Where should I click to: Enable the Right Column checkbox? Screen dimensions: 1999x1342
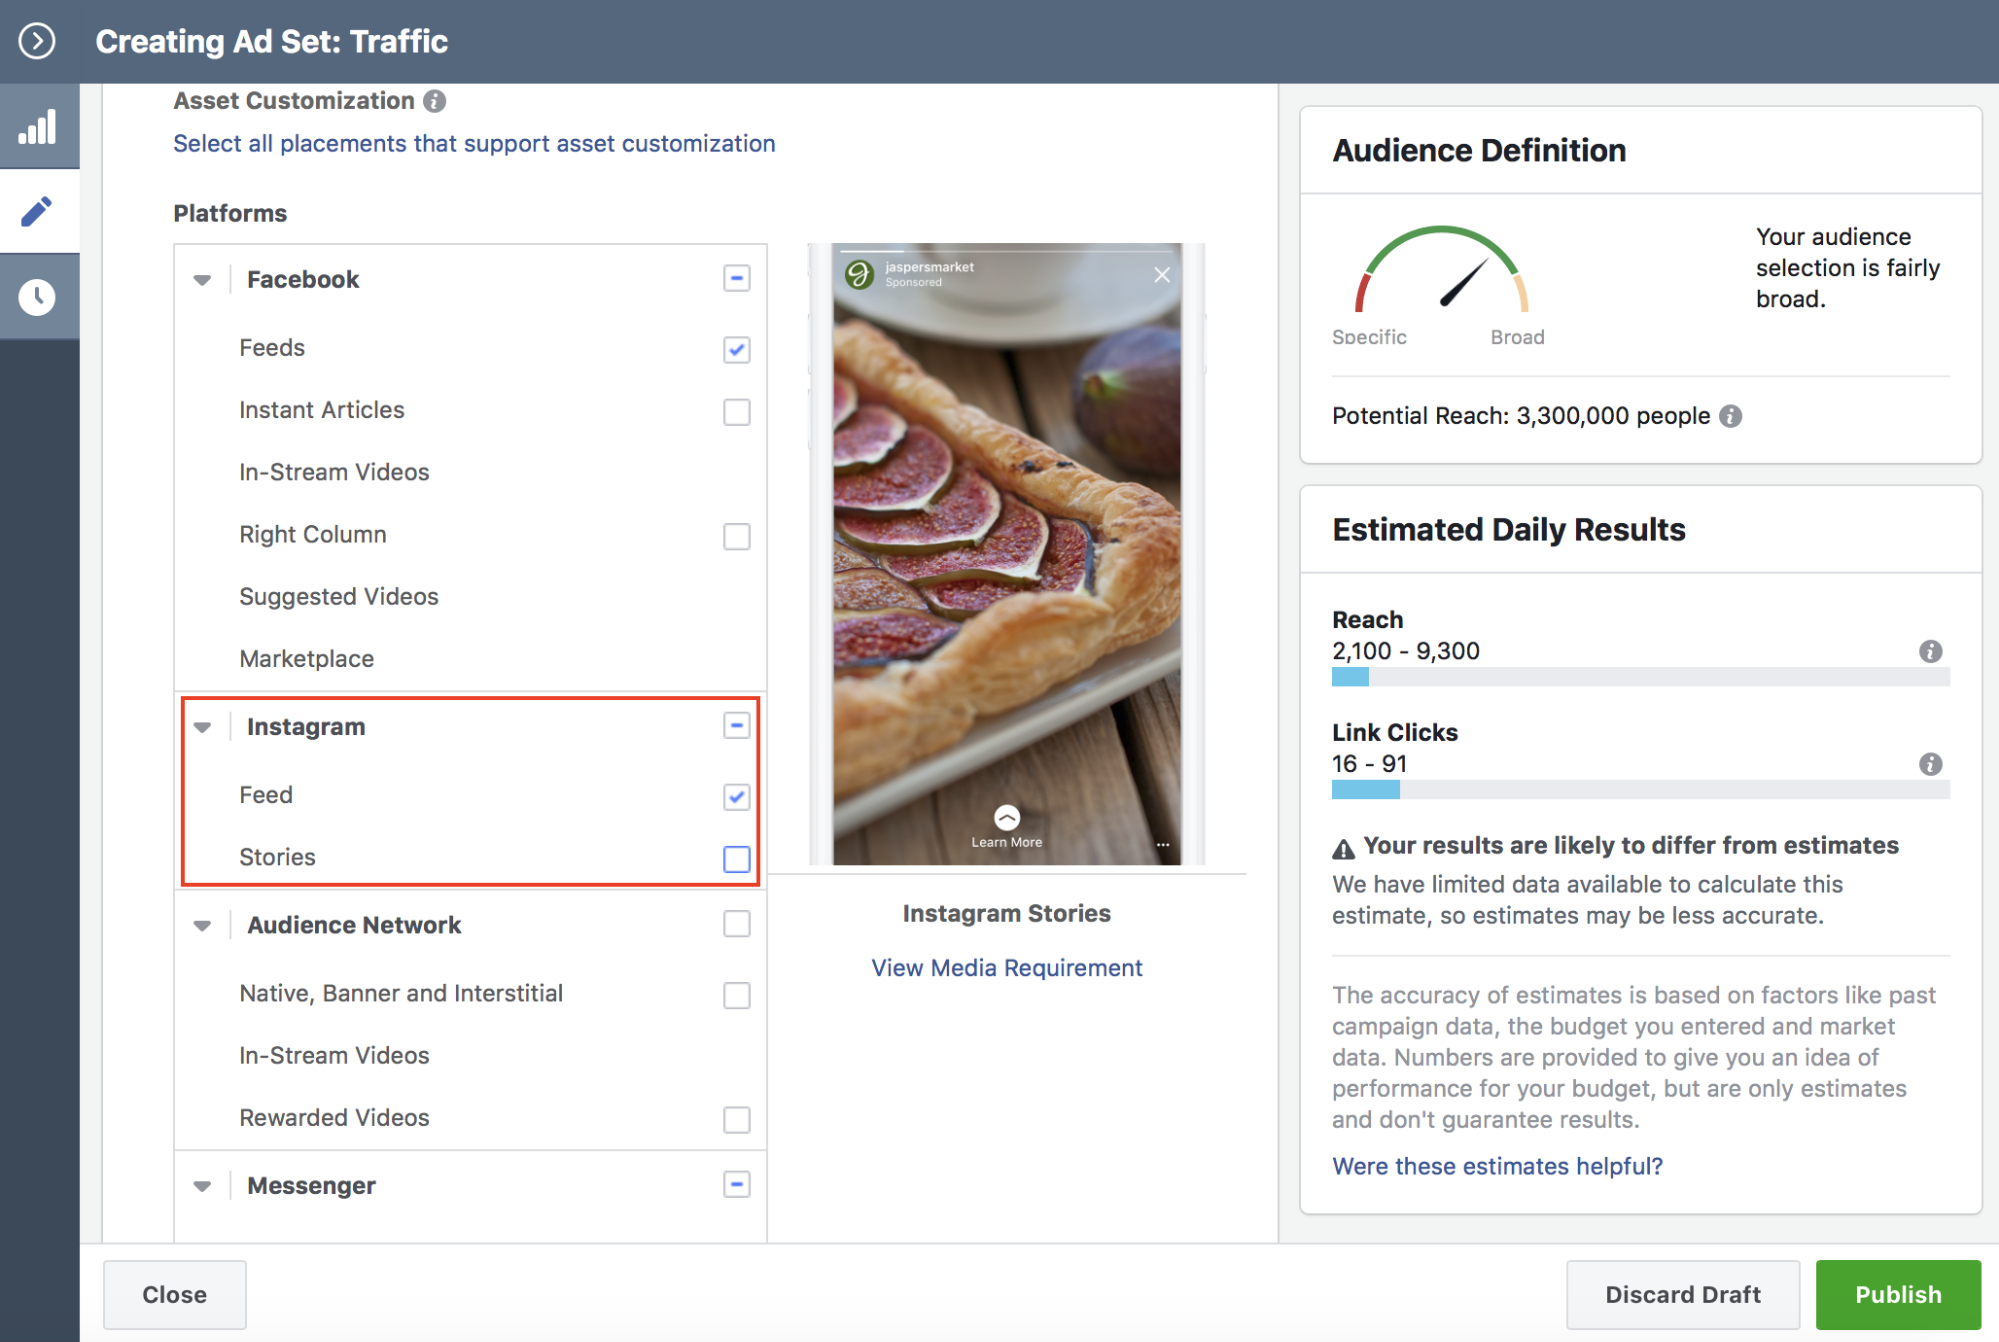(737, 536)
